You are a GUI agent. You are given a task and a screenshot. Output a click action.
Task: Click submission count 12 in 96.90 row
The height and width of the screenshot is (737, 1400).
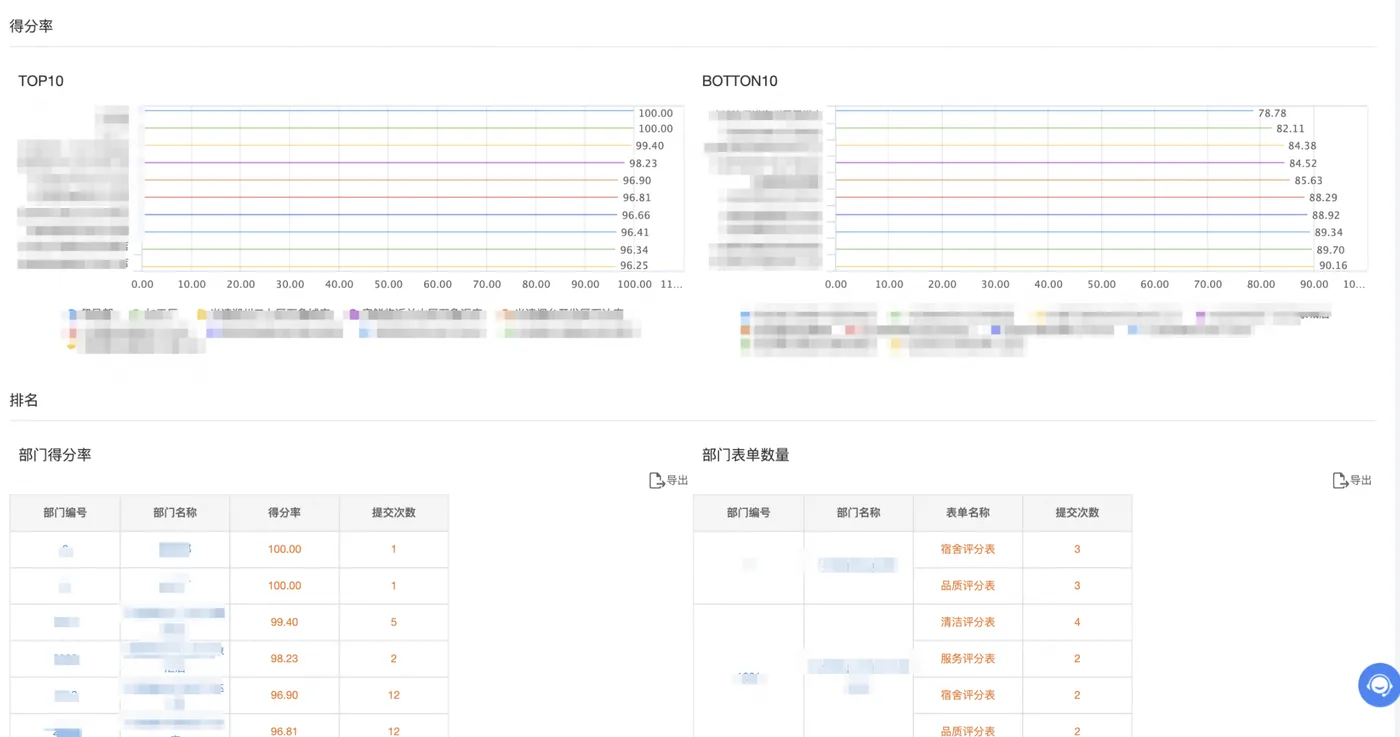click(x=394, y=695)
